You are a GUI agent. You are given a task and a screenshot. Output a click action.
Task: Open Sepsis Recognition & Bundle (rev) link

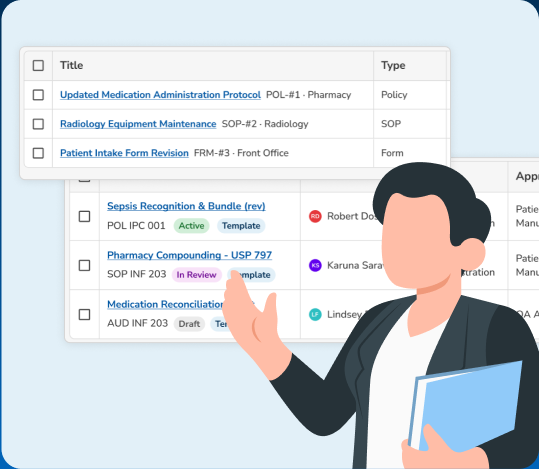pyautogui.click(x=186, y=206)
